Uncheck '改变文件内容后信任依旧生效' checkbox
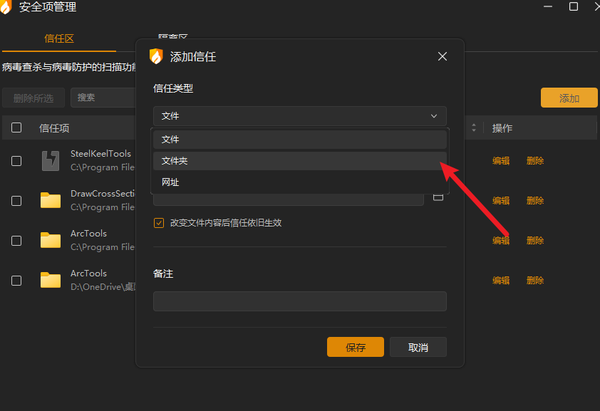600x411 pixels. tap(159, 223)
